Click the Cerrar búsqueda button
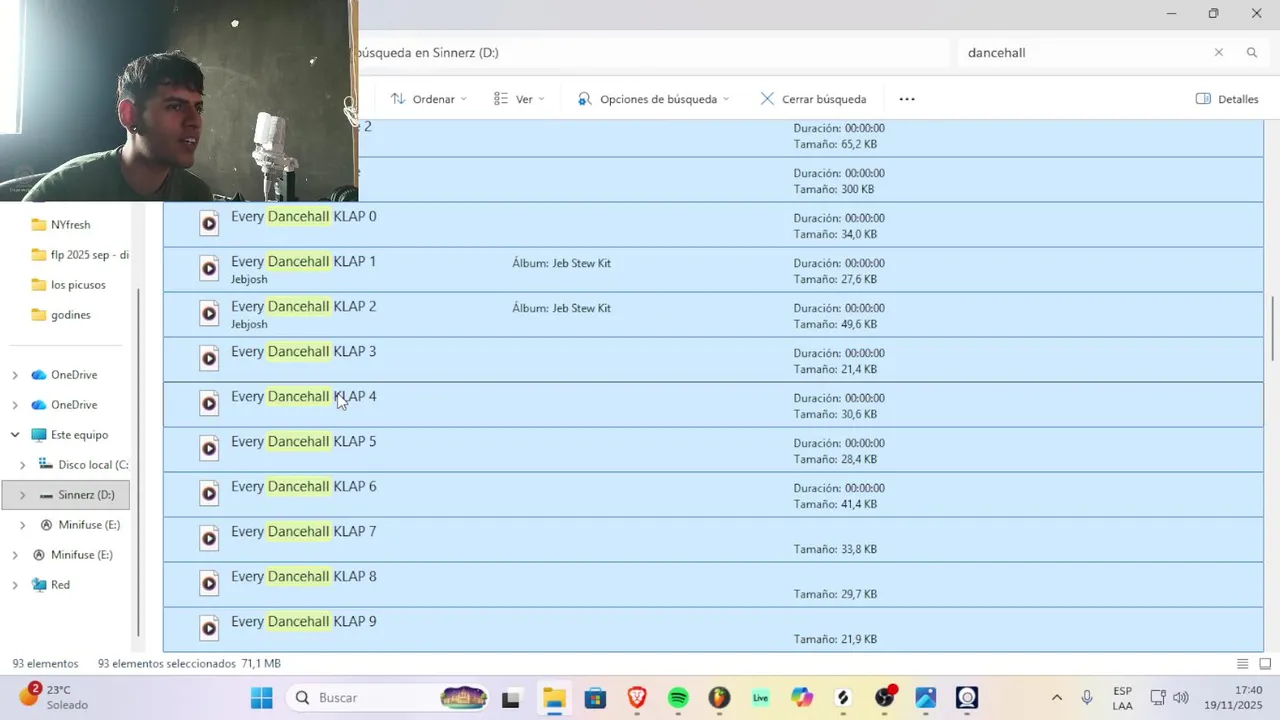This screenshot has height=720, width=1280. point(813,99)
